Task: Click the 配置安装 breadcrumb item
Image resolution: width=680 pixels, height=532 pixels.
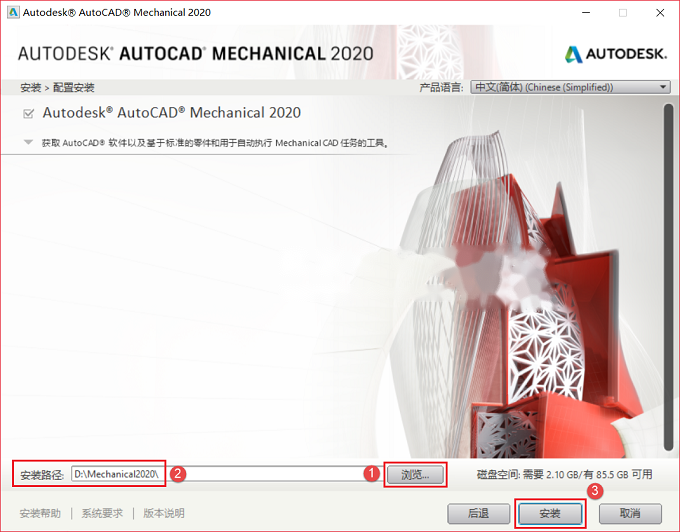Action: [x=74, y=88]
